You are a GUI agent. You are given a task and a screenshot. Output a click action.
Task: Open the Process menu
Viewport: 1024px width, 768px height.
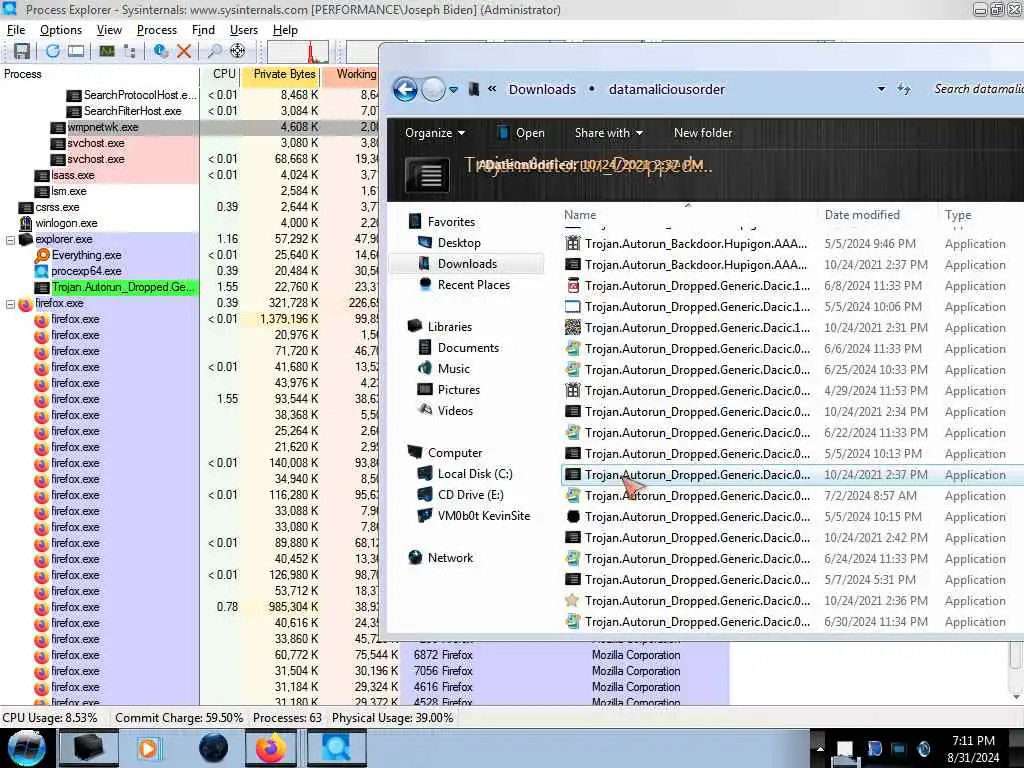pos(157,30)
